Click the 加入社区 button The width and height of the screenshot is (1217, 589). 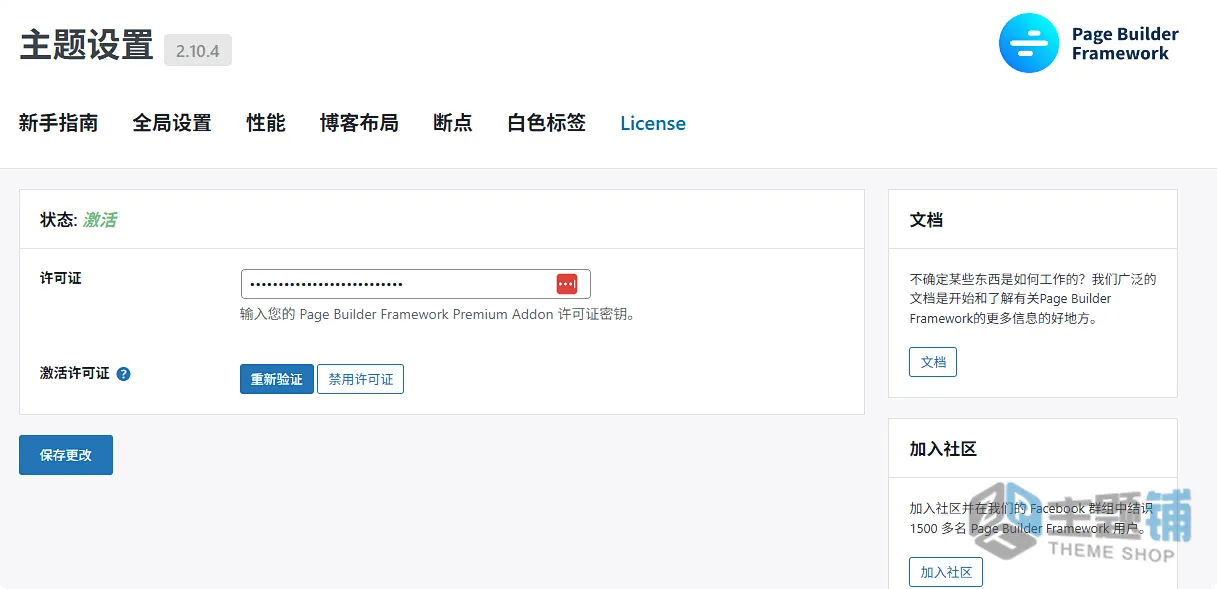pyautogui.click(x=946, y=572)
